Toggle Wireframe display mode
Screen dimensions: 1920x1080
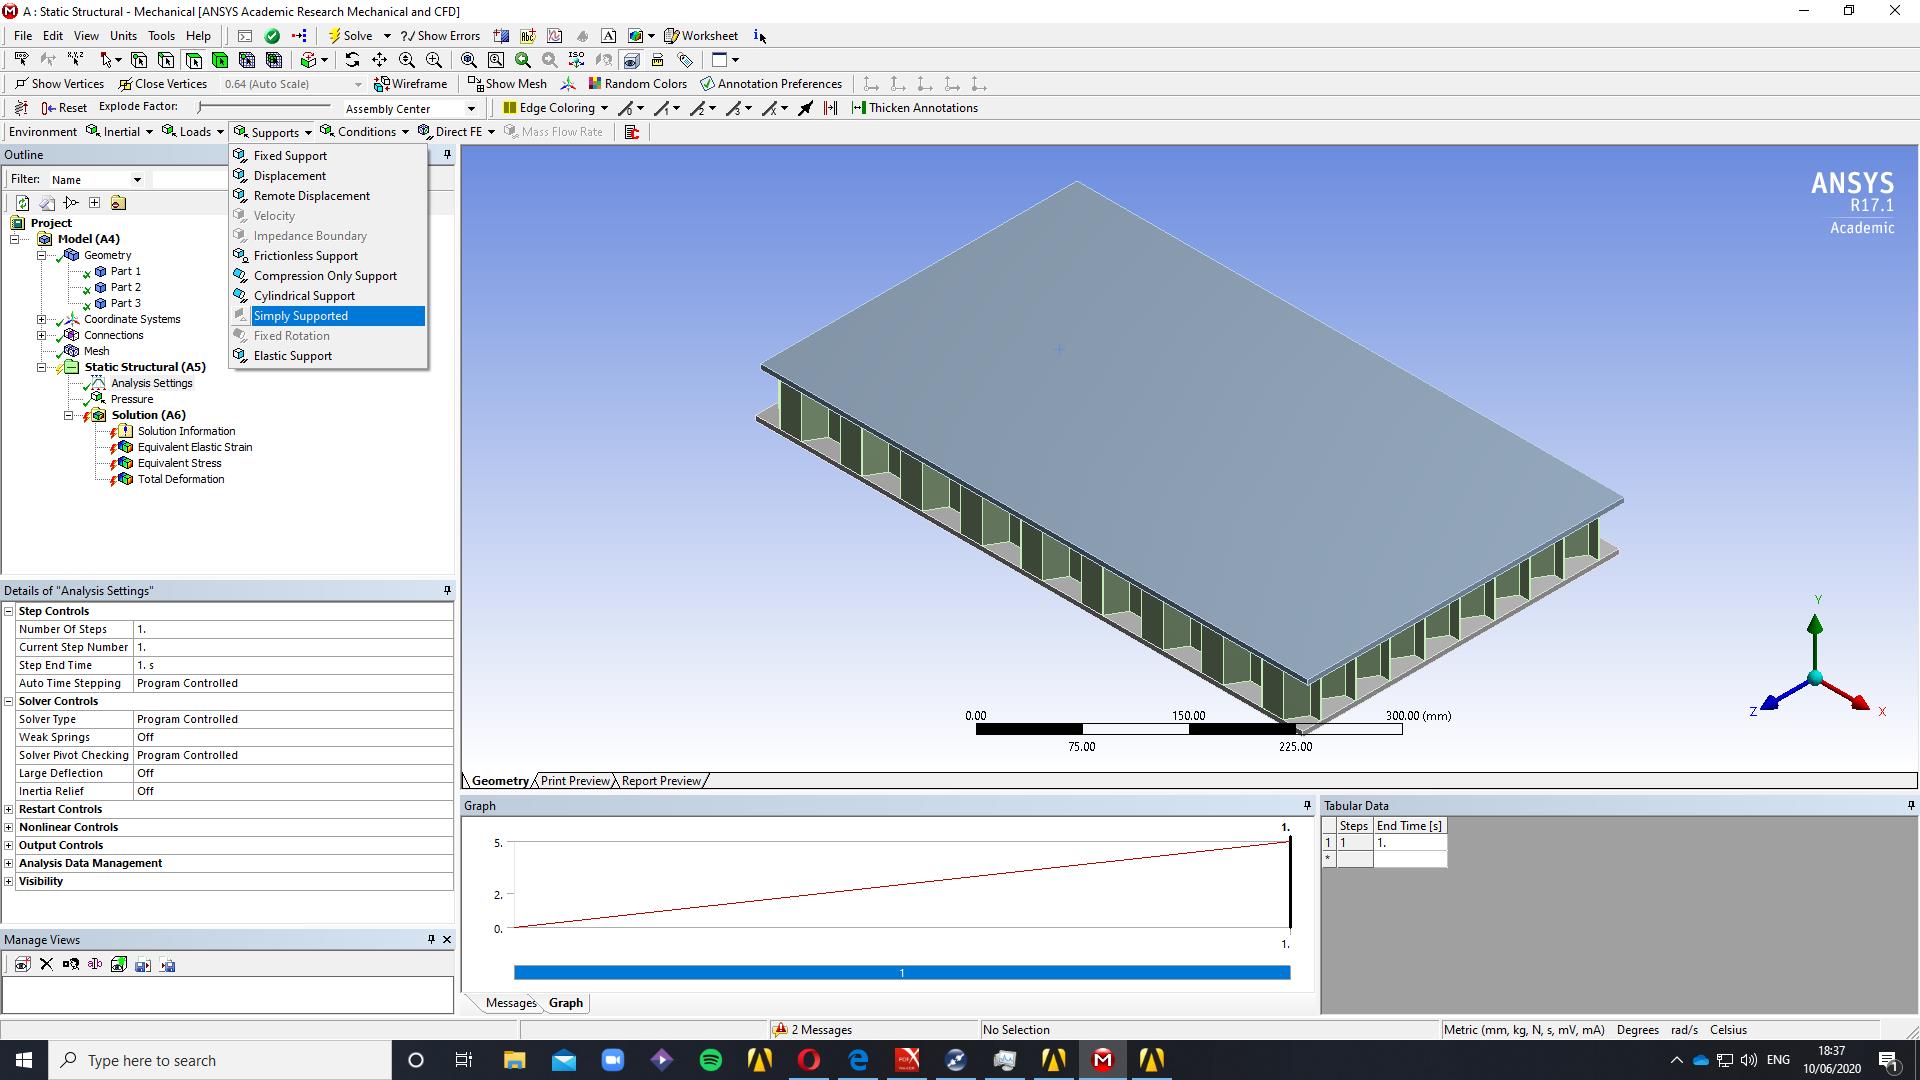click(410, 84)
